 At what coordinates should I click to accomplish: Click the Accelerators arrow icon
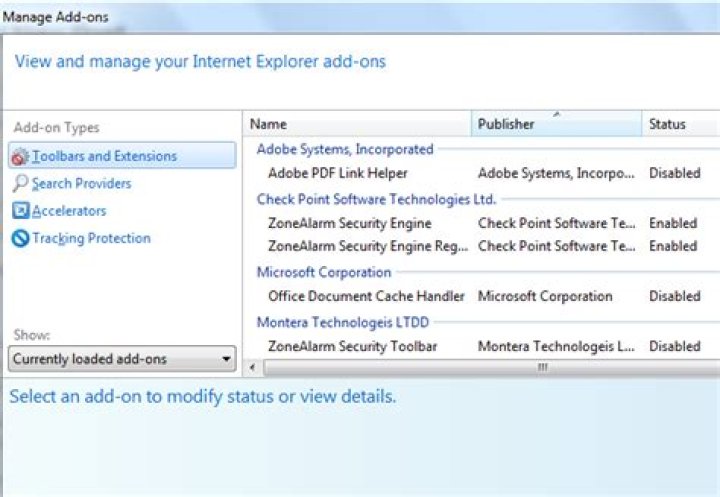[21, 211]
